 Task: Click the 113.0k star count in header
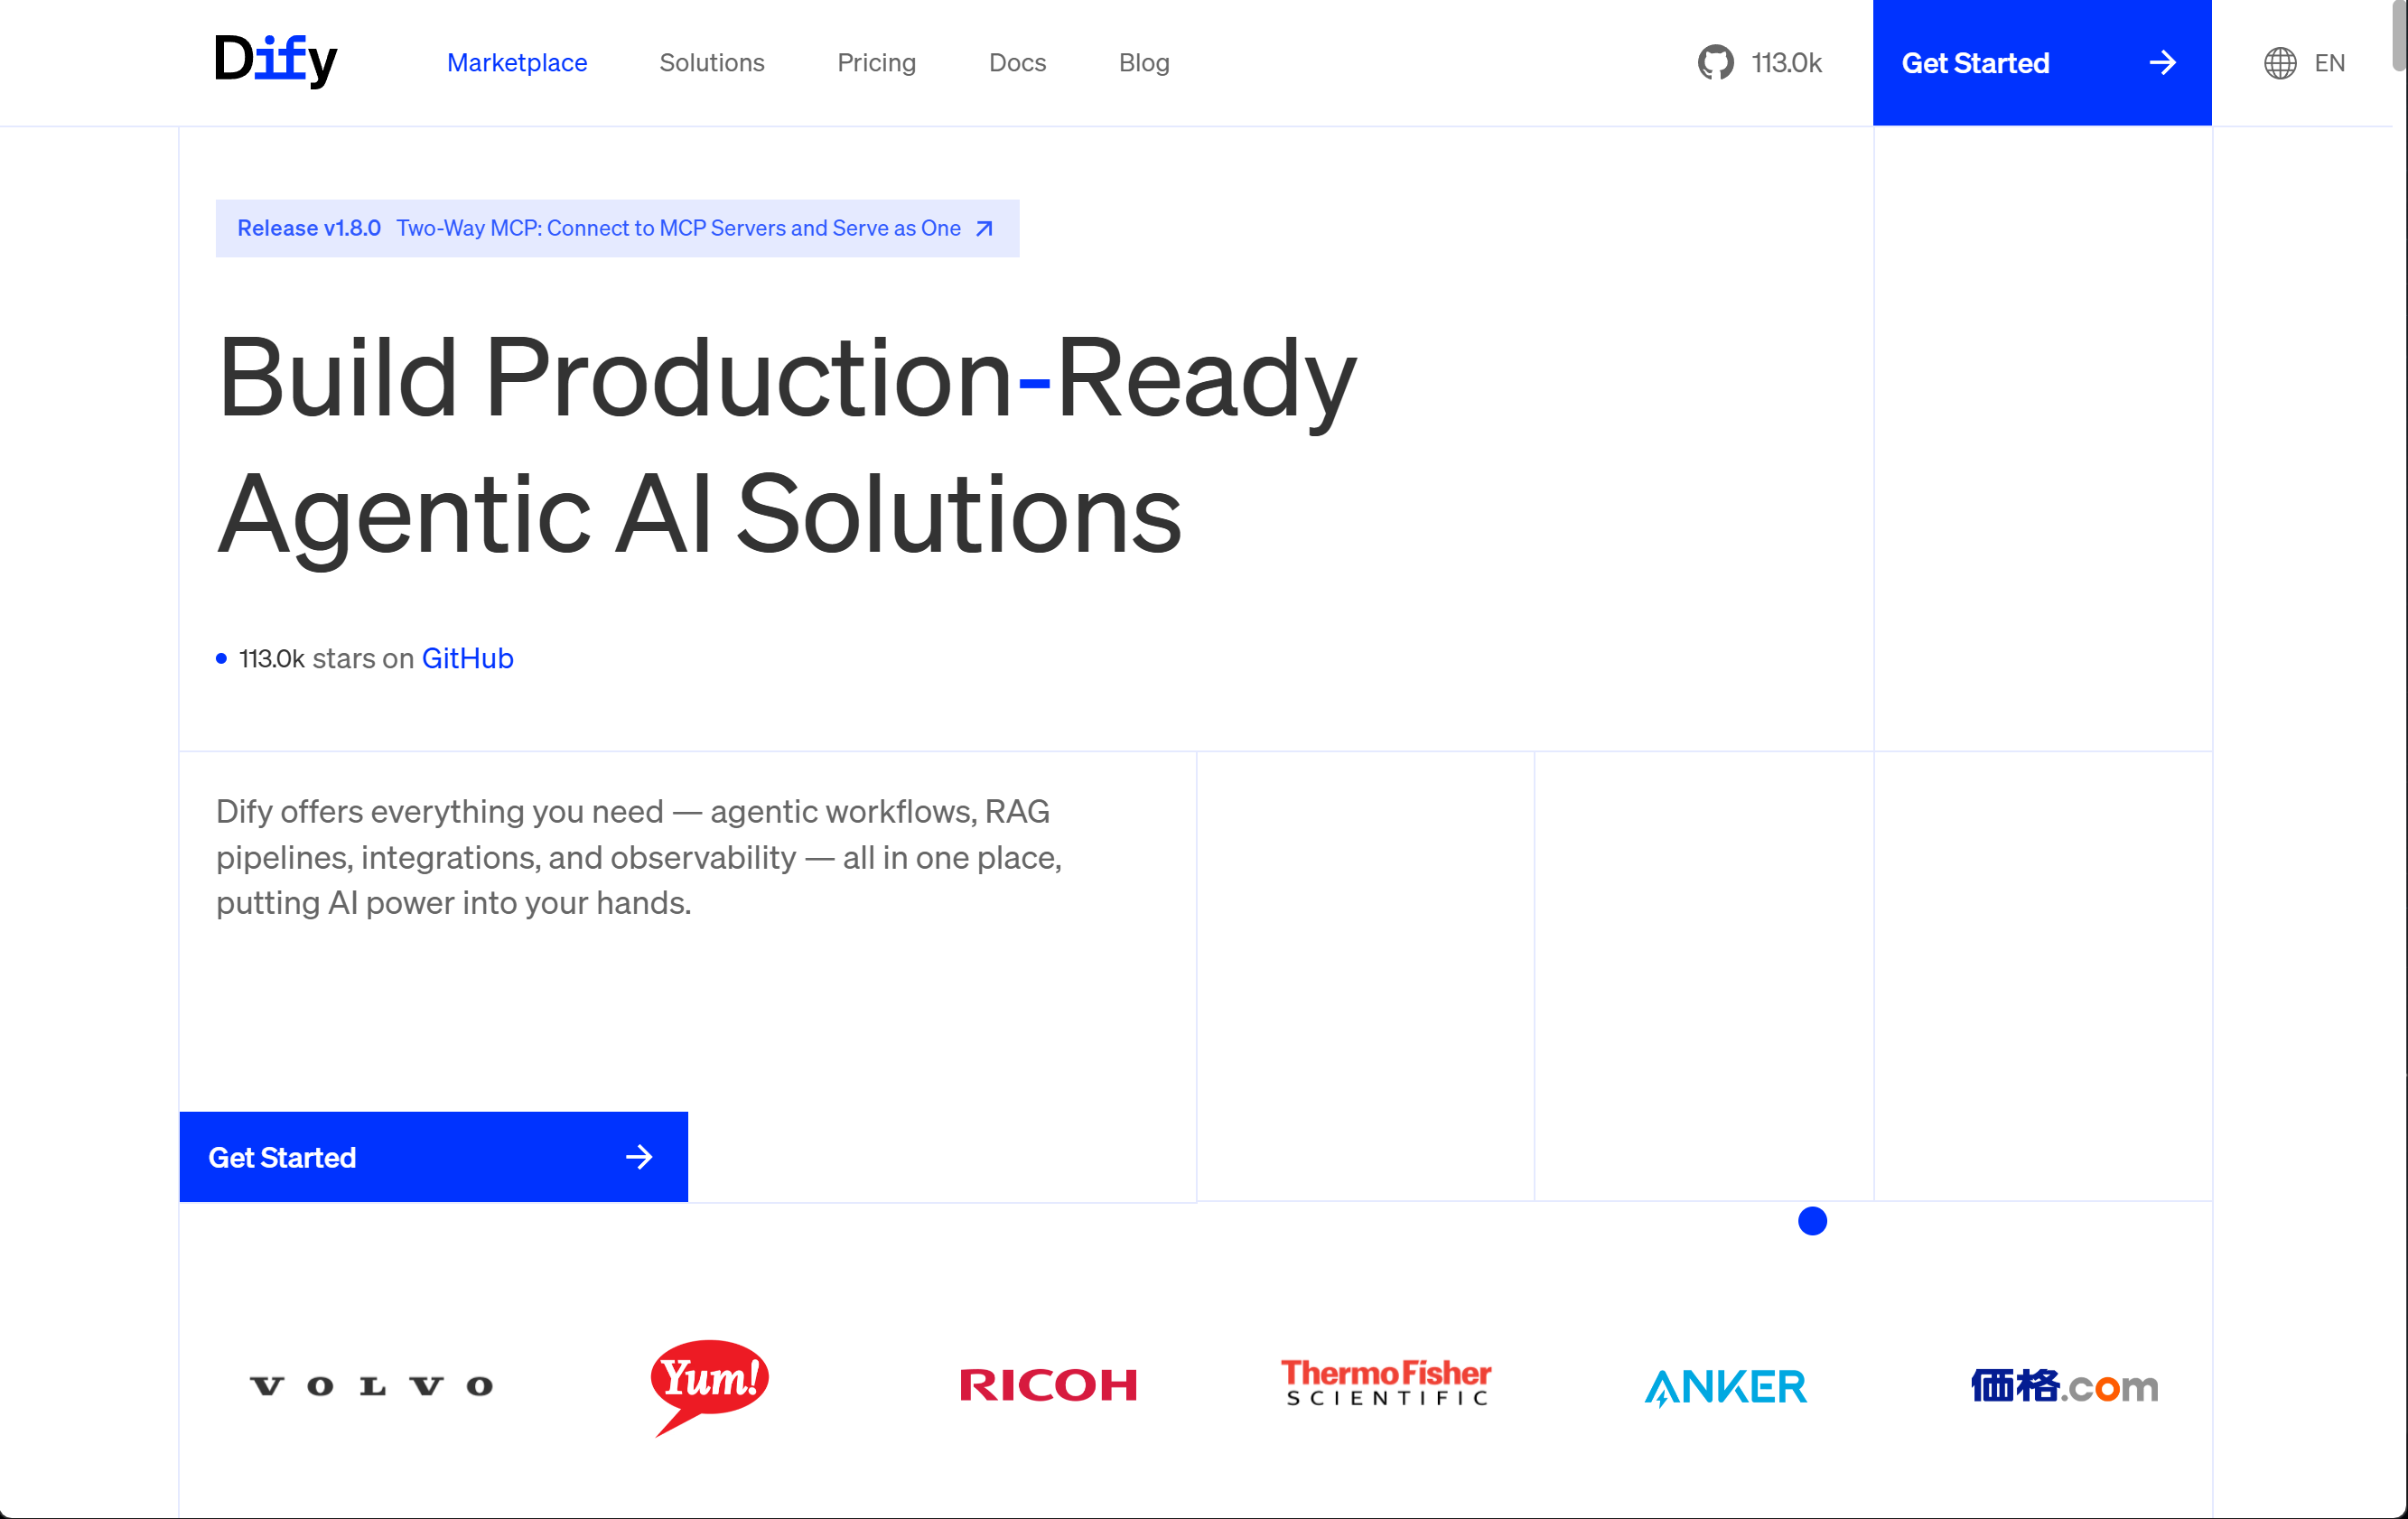(x=1786, y=63)
